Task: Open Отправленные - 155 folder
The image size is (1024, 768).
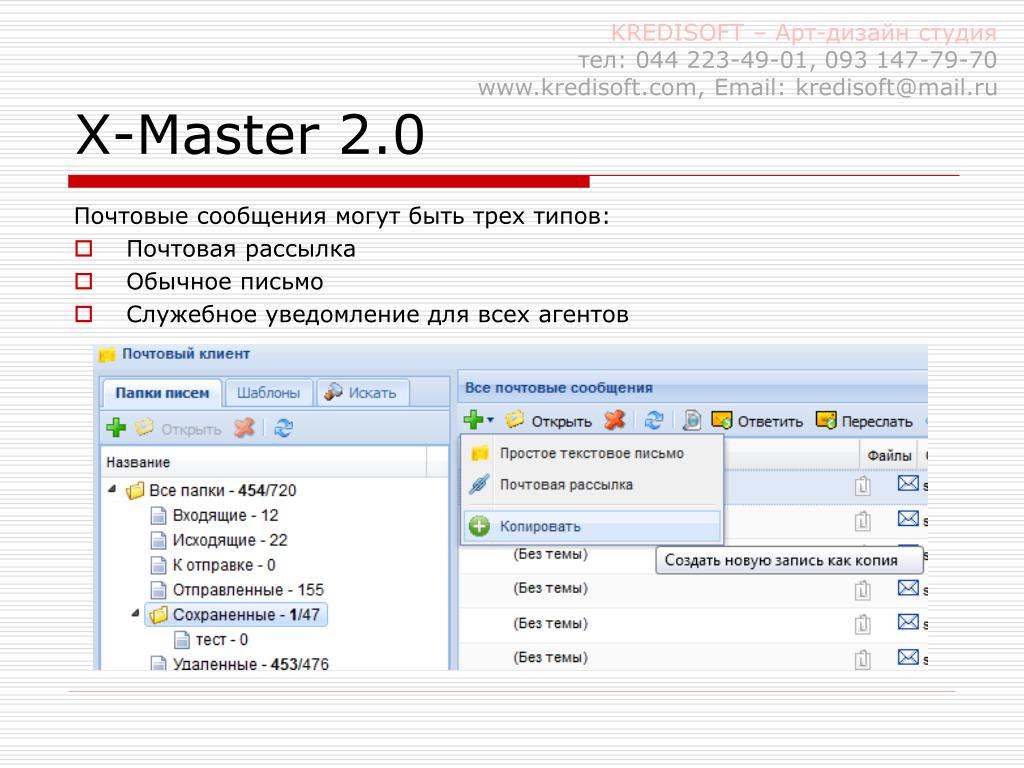Action: click(x=238, y=590)
